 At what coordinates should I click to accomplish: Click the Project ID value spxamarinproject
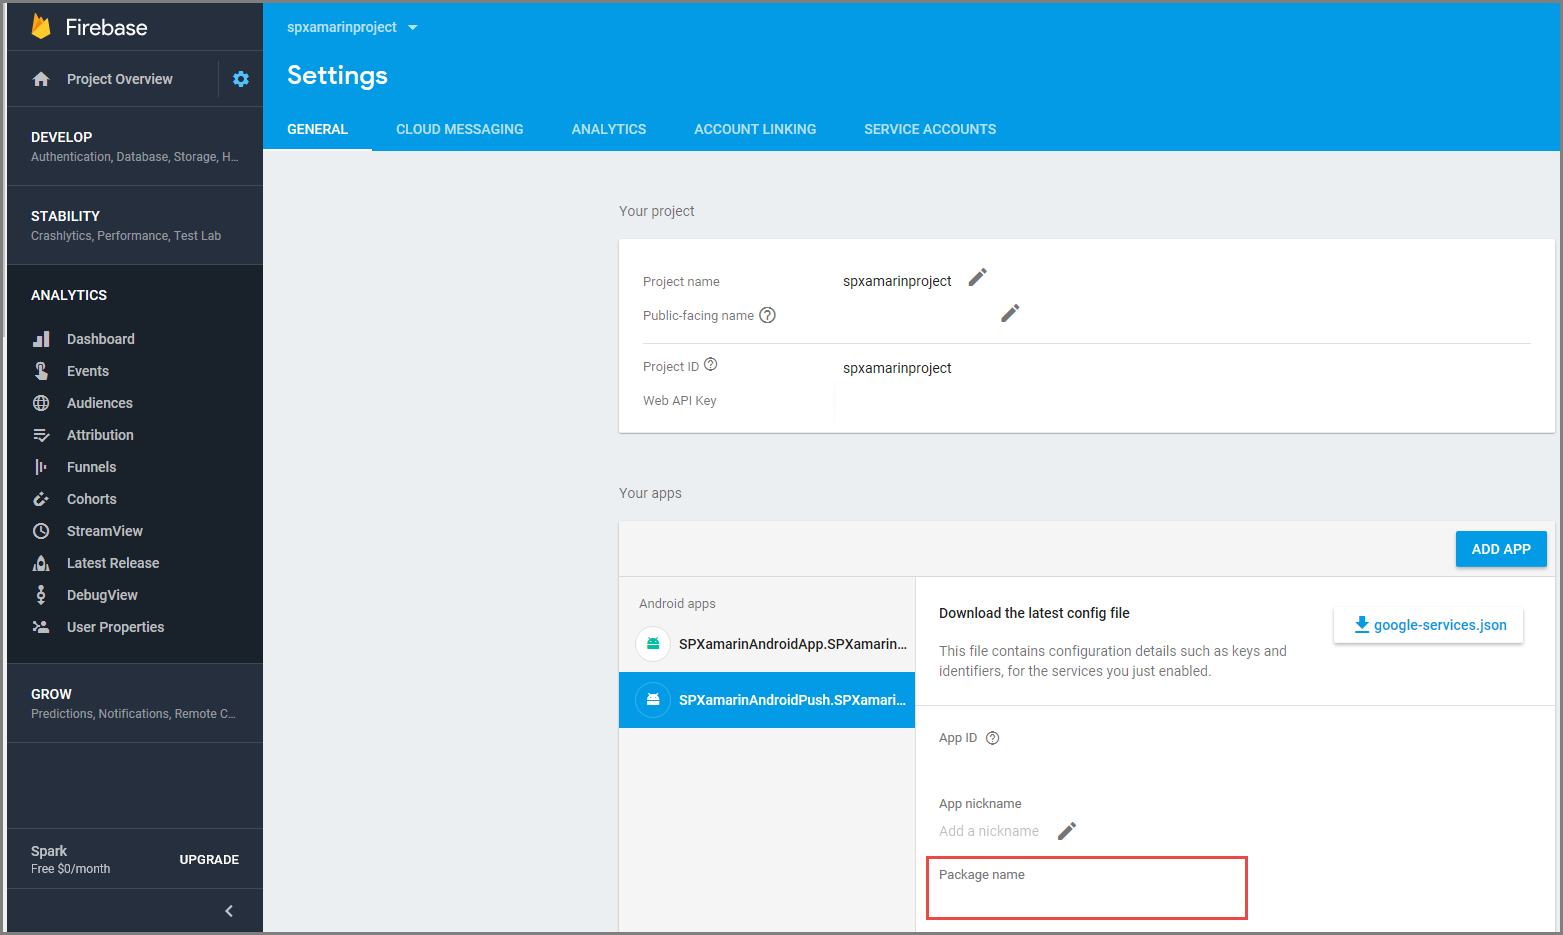click(897, 368)
